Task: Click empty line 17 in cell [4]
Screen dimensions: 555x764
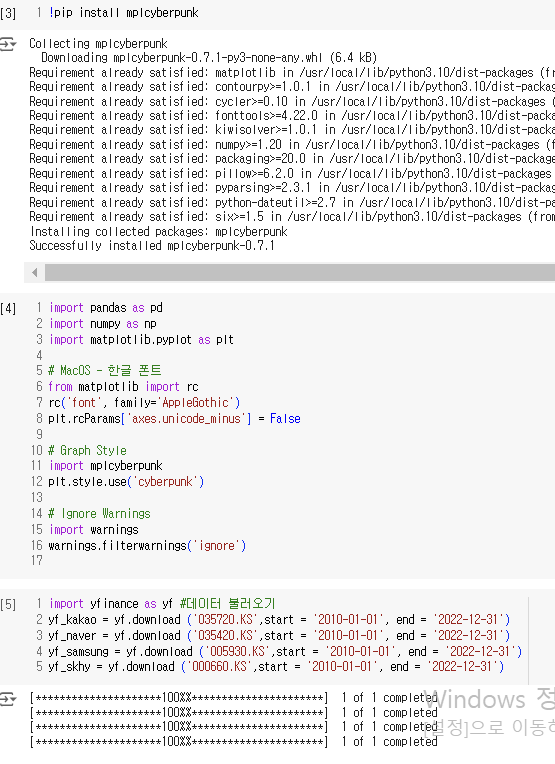Action: pyautogui.click(x=292, y=560)
